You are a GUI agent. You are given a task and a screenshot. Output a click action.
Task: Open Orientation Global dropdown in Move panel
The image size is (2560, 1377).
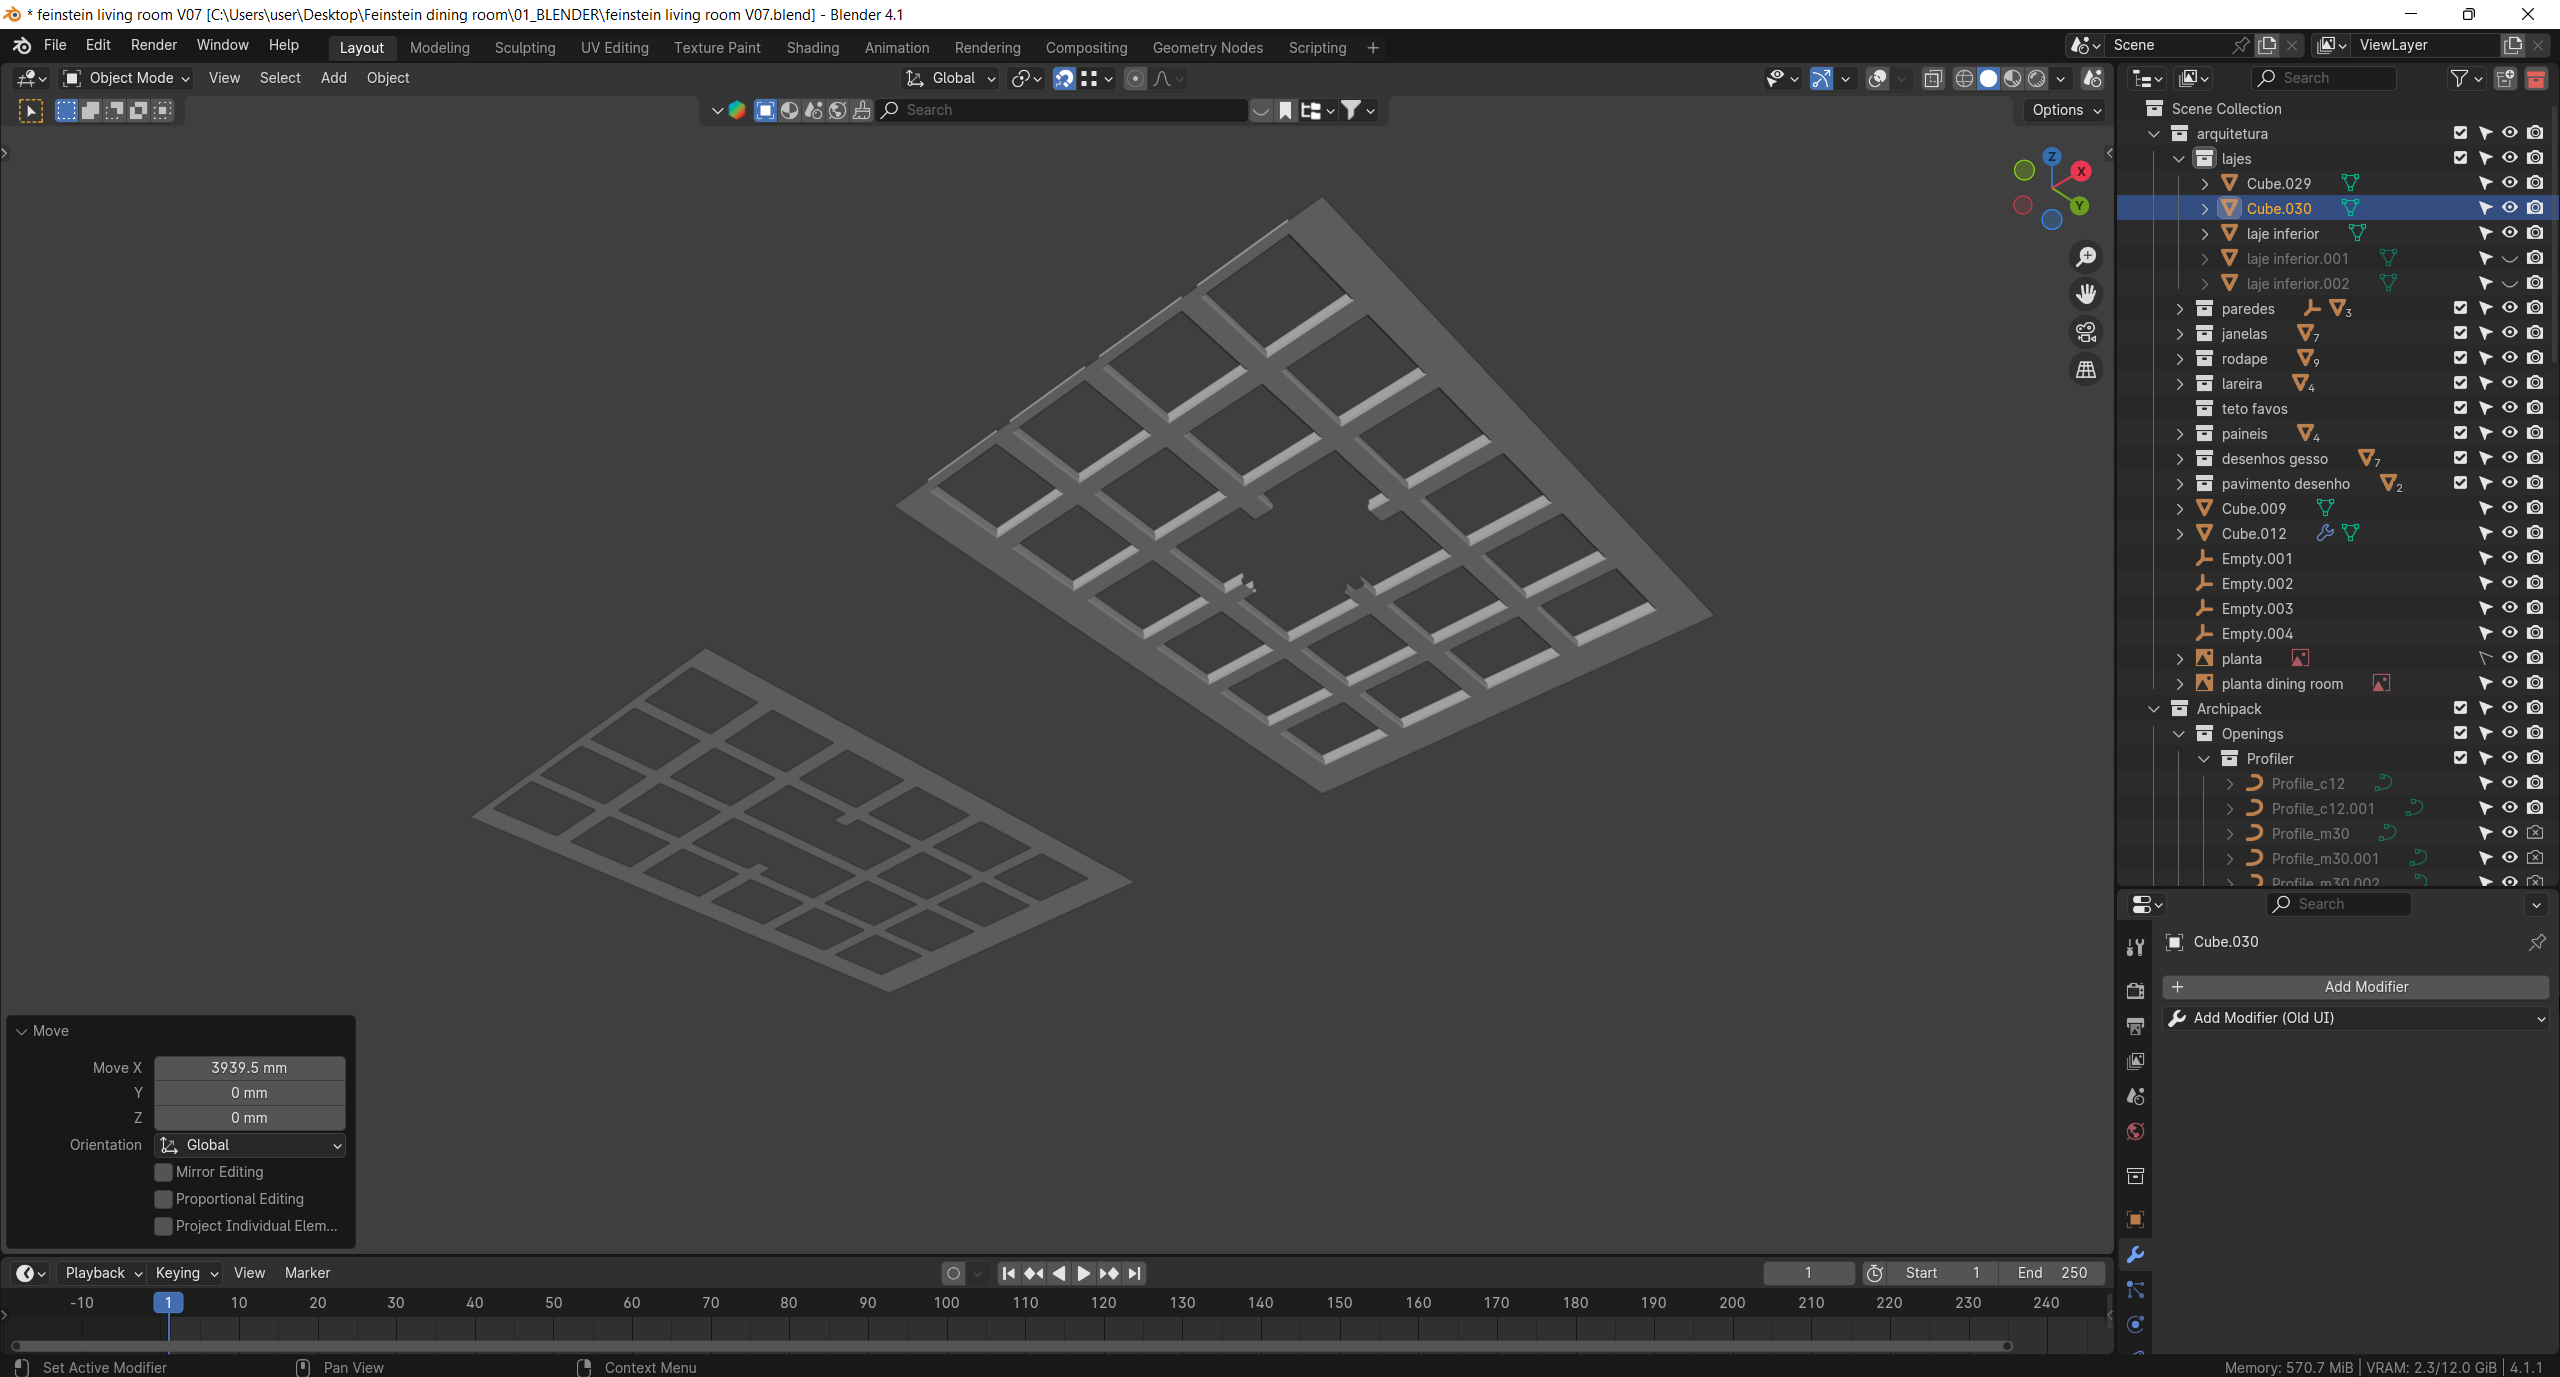coord(250,1145)
